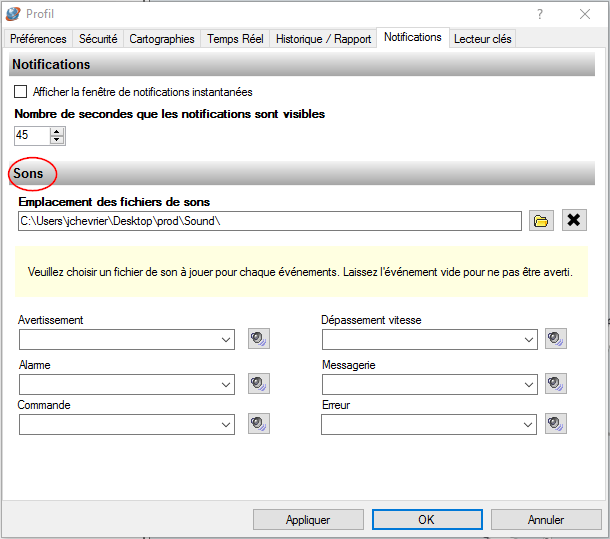Screen dimensions: 610x539
Task: Switch to the Sécurité tab
Action: (98, 39)
